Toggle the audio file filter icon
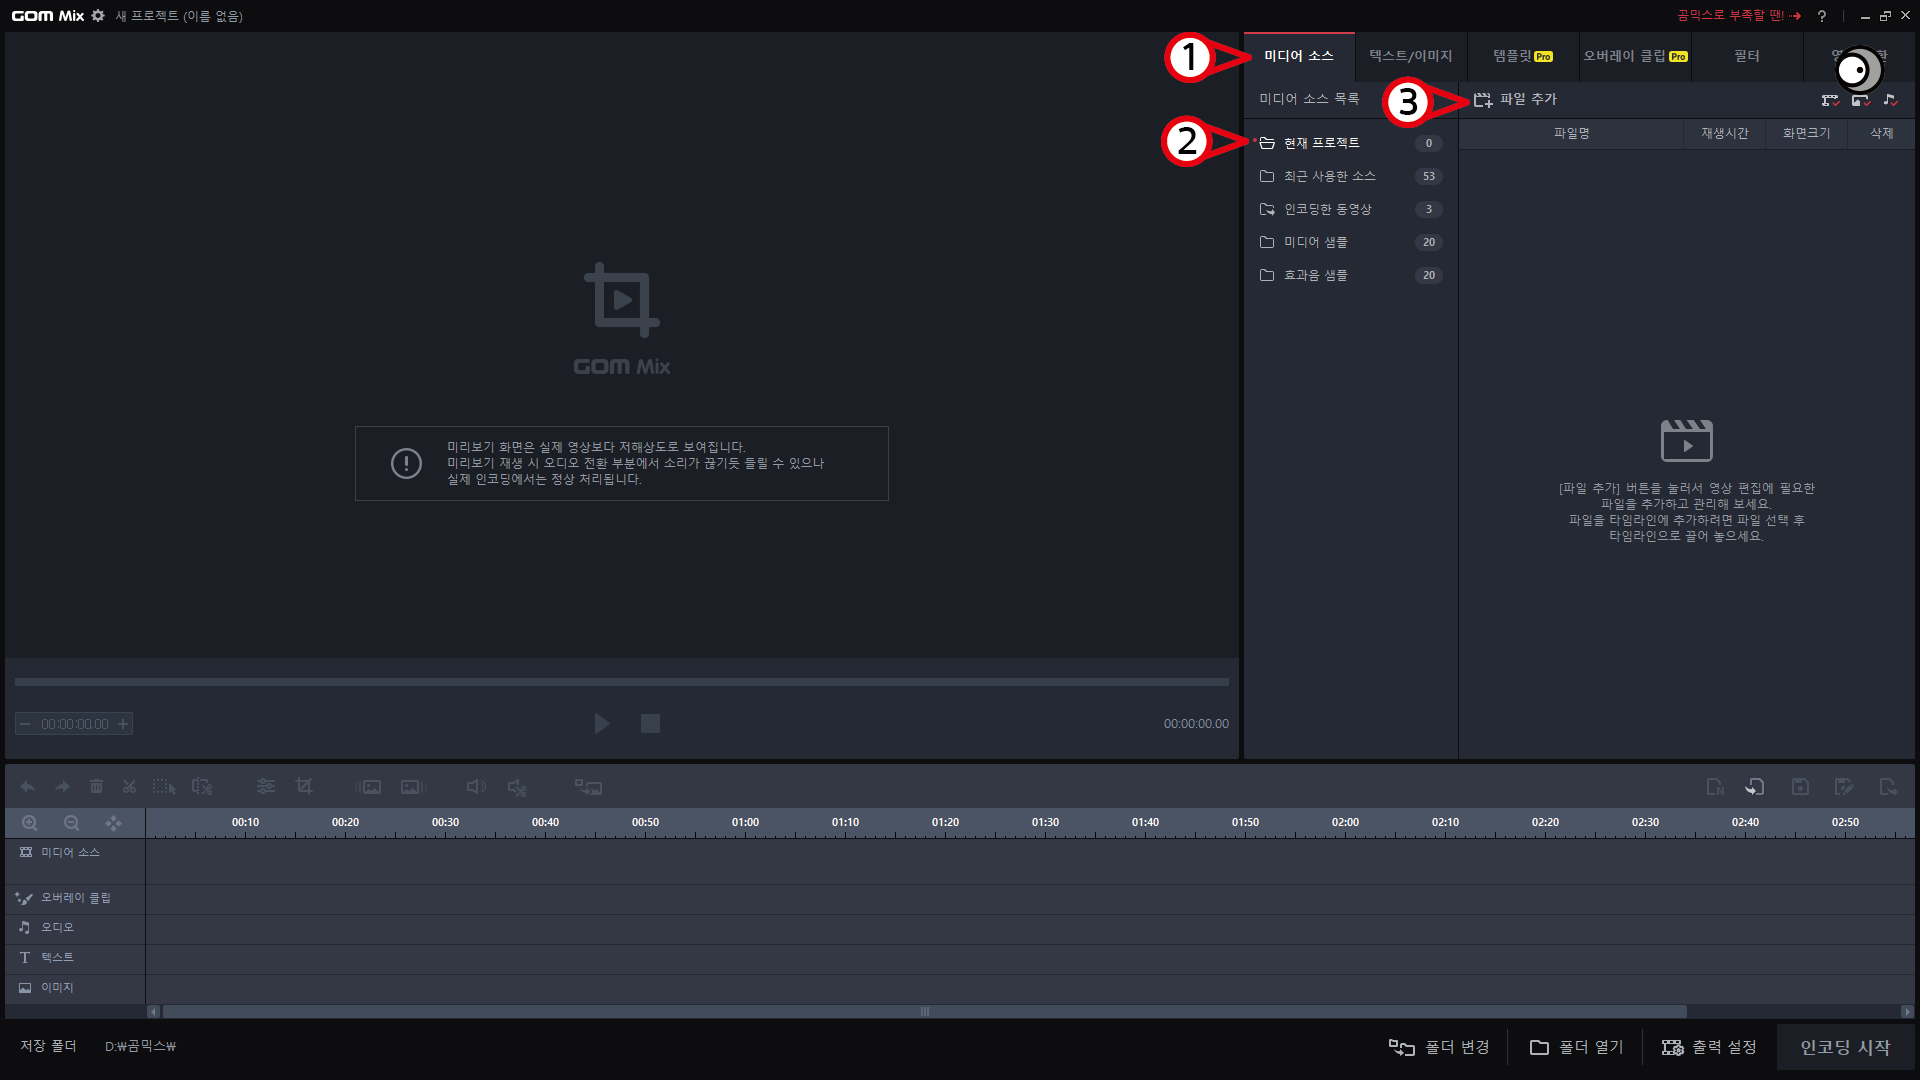Viewport: 1920px width, 1080px height. pos(1890,100)
